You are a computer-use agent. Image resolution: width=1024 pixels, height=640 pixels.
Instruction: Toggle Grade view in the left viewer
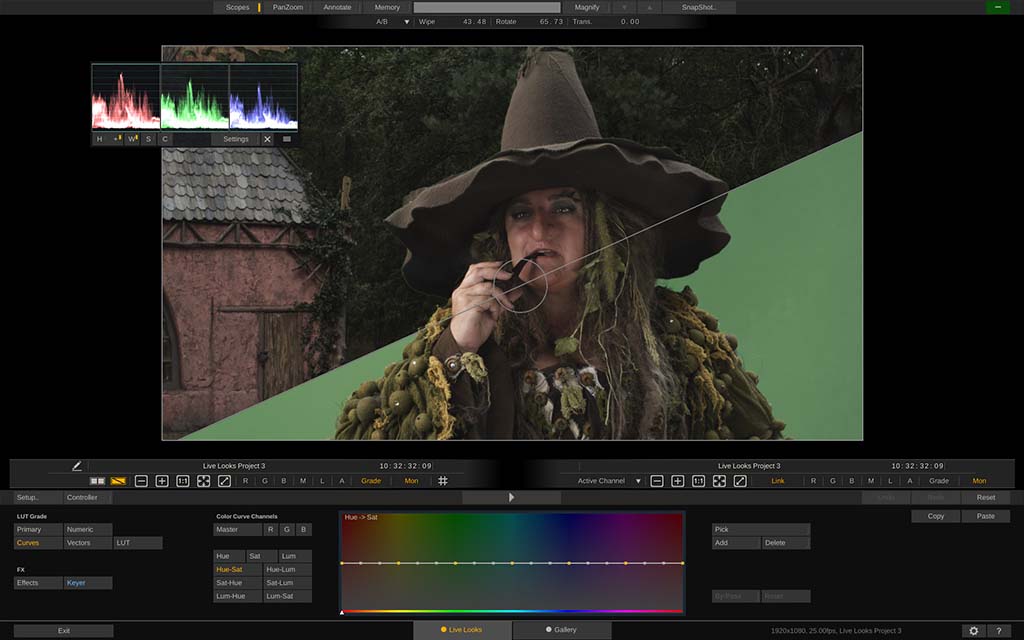click(371, 481)
